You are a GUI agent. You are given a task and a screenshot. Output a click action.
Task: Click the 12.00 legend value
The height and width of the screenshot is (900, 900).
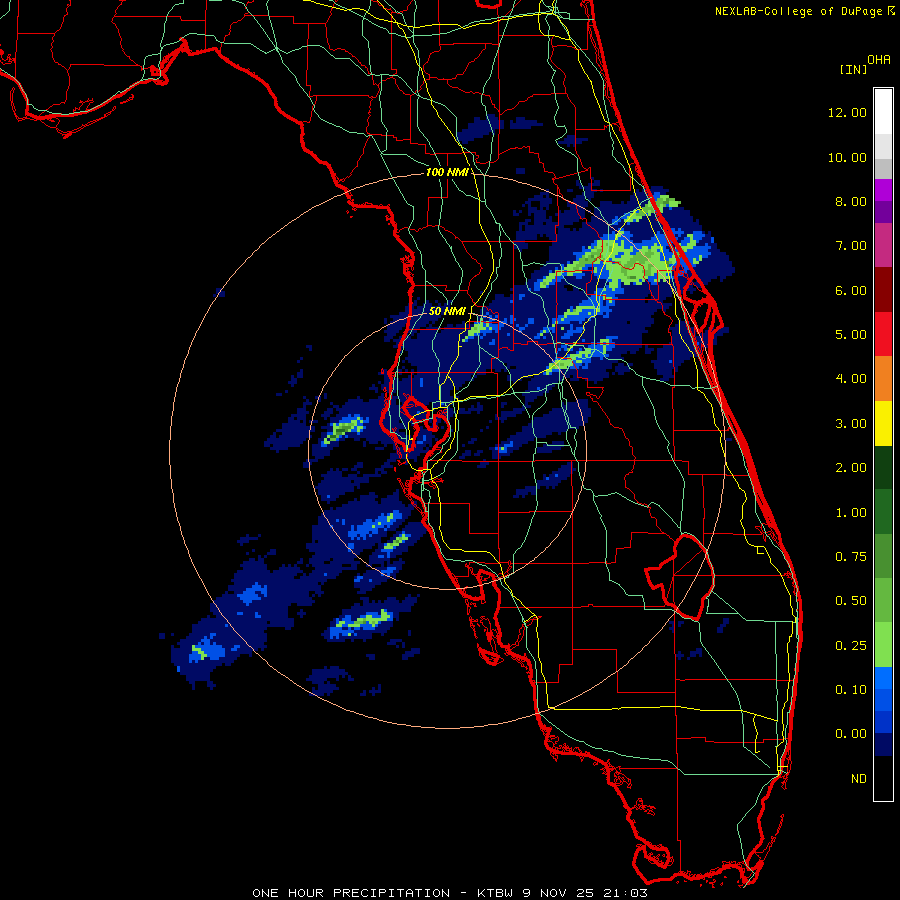(x=847, y=112)
